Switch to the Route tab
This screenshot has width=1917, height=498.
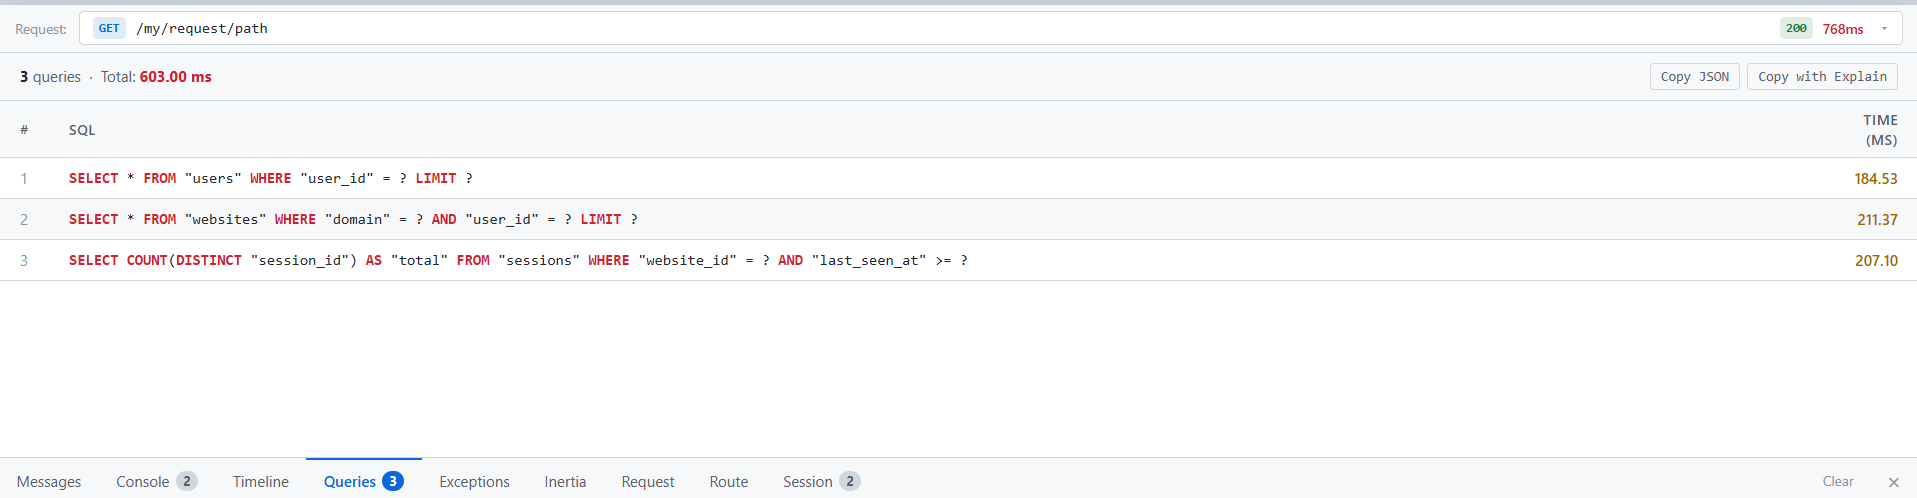(x=729, y=482)
